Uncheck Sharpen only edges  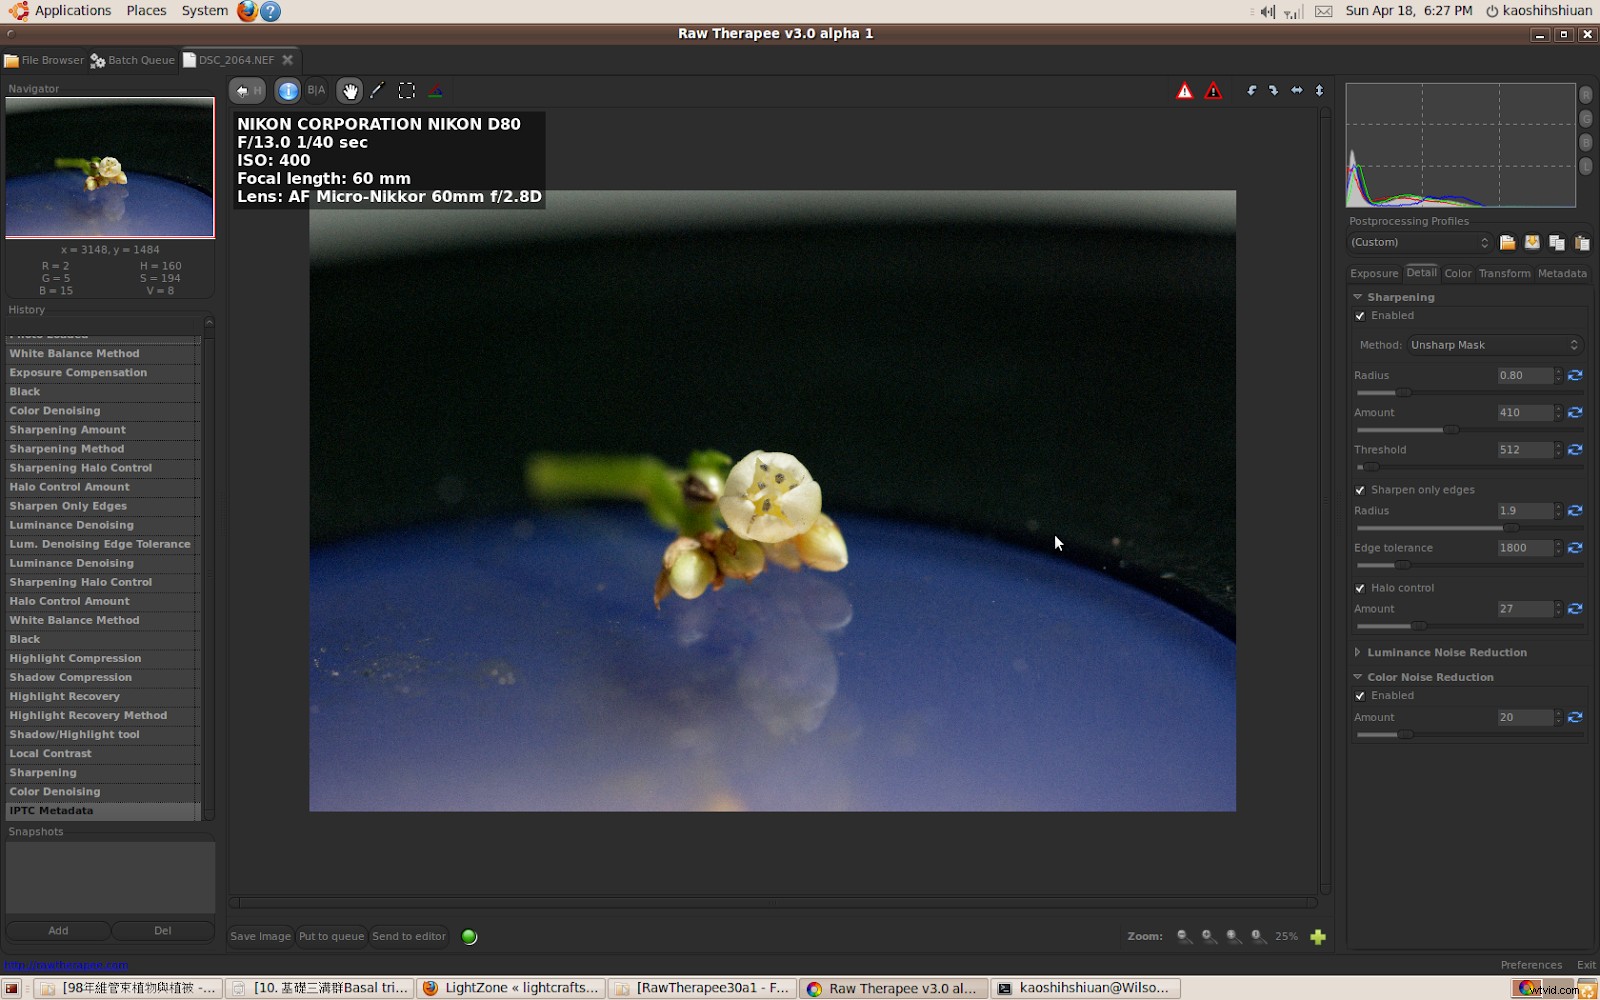point(1360,490)
